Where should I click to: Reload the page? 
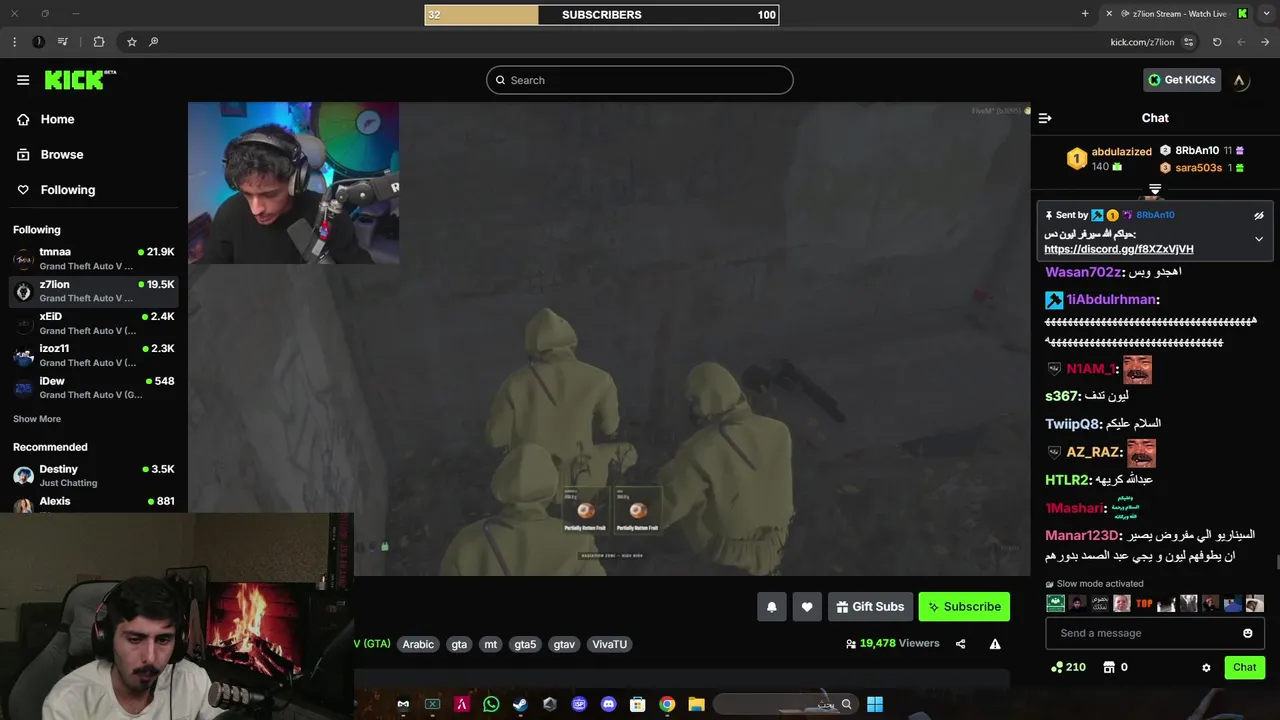coord(1217,42)
